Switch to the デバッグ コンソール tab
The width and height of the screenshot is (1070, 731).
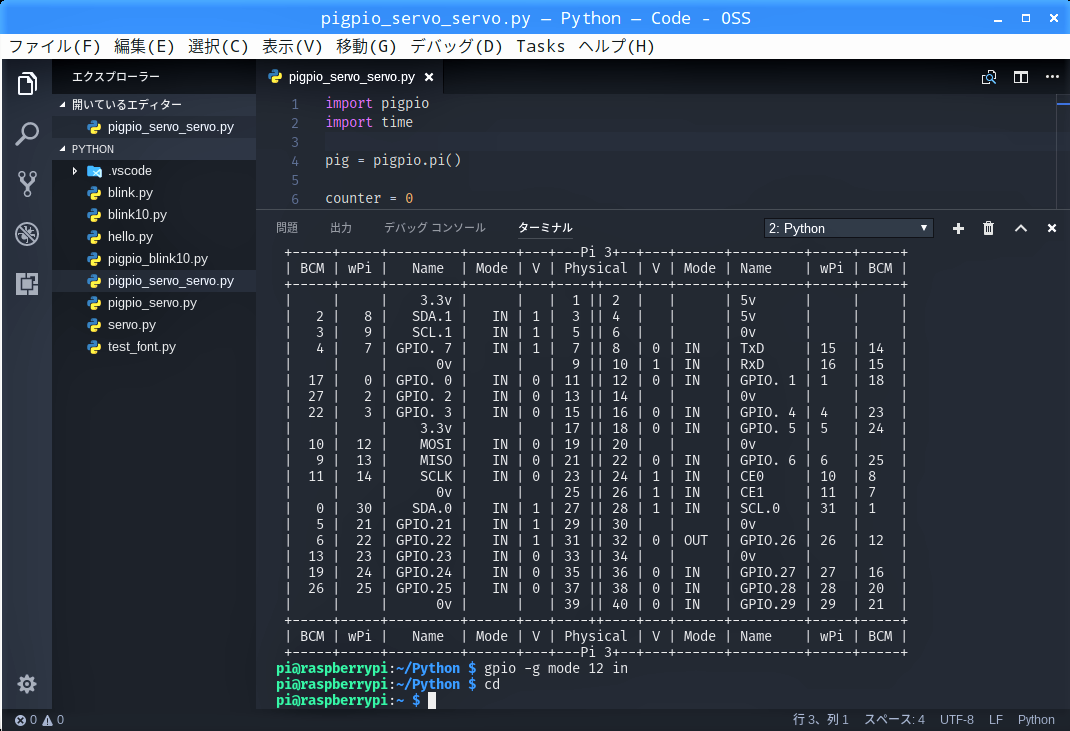point(435,228)
